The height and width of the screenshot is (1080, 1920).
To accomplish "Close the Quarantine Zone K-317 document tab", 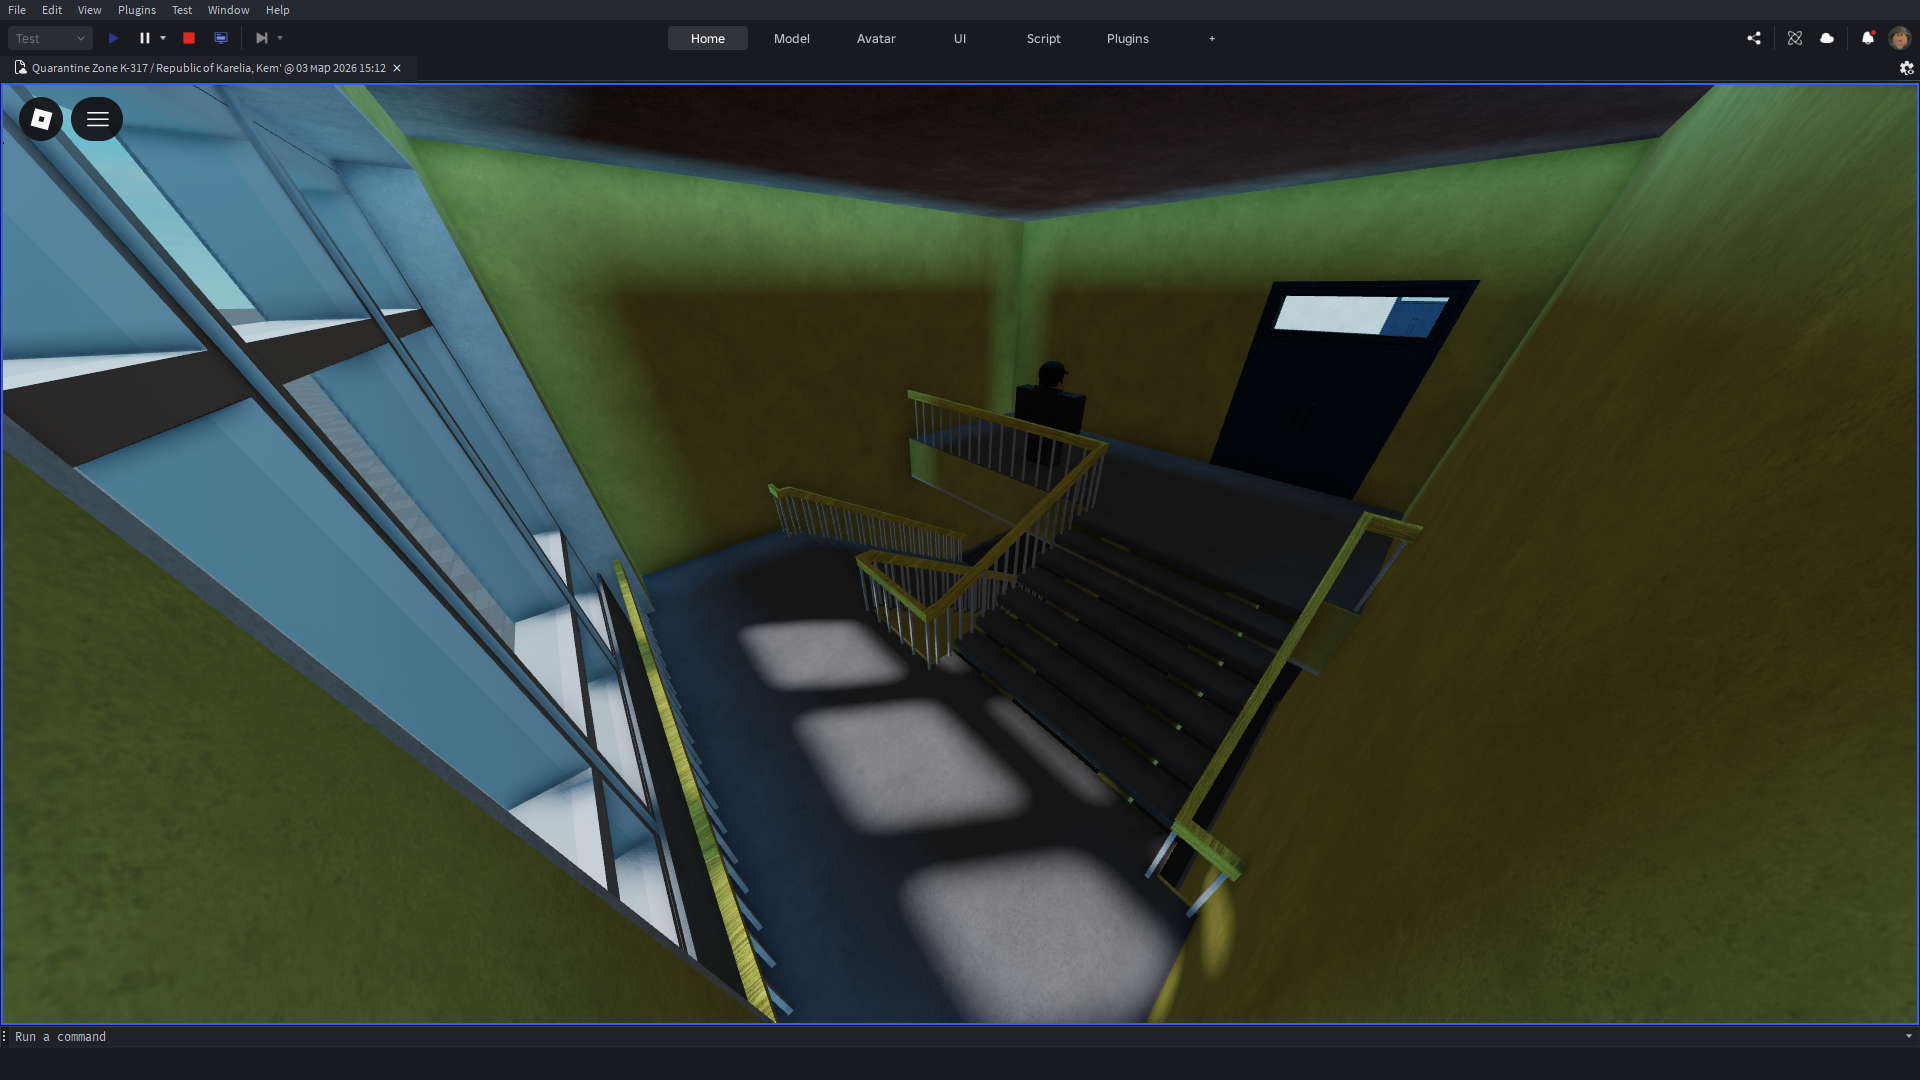I will click(397, 68).
